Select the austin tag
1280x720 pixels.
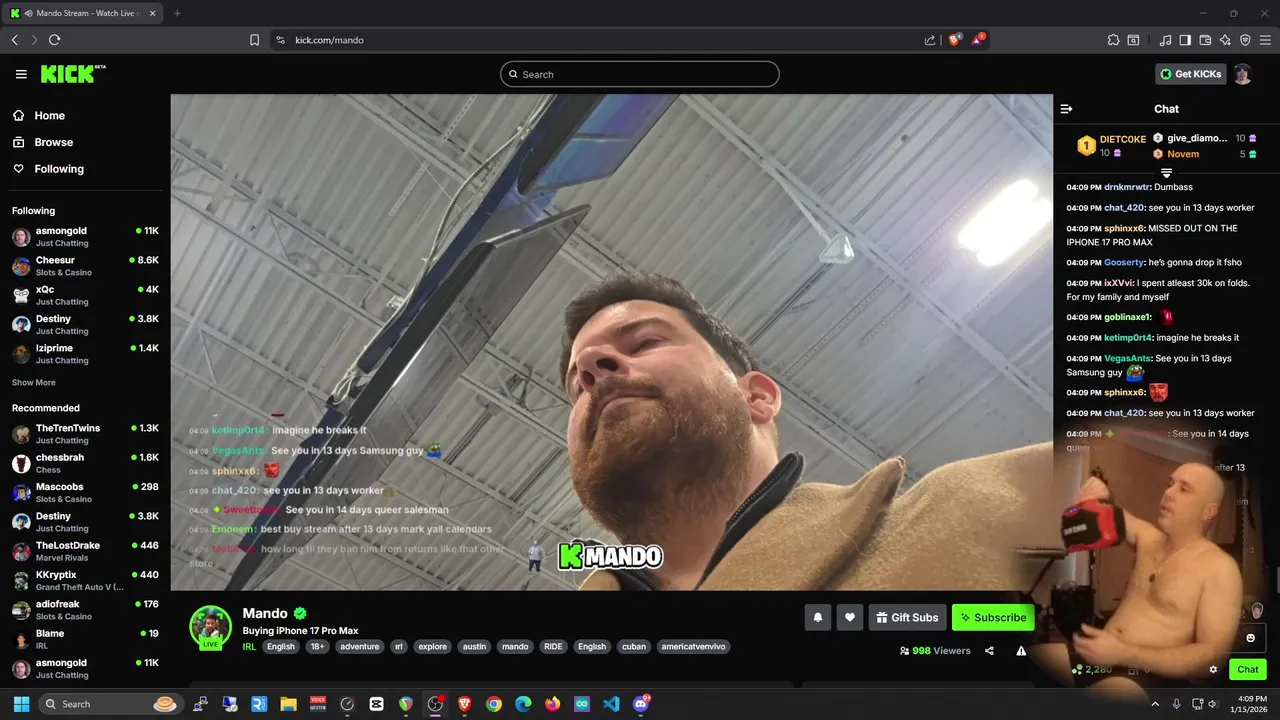(x=474, y=646)
